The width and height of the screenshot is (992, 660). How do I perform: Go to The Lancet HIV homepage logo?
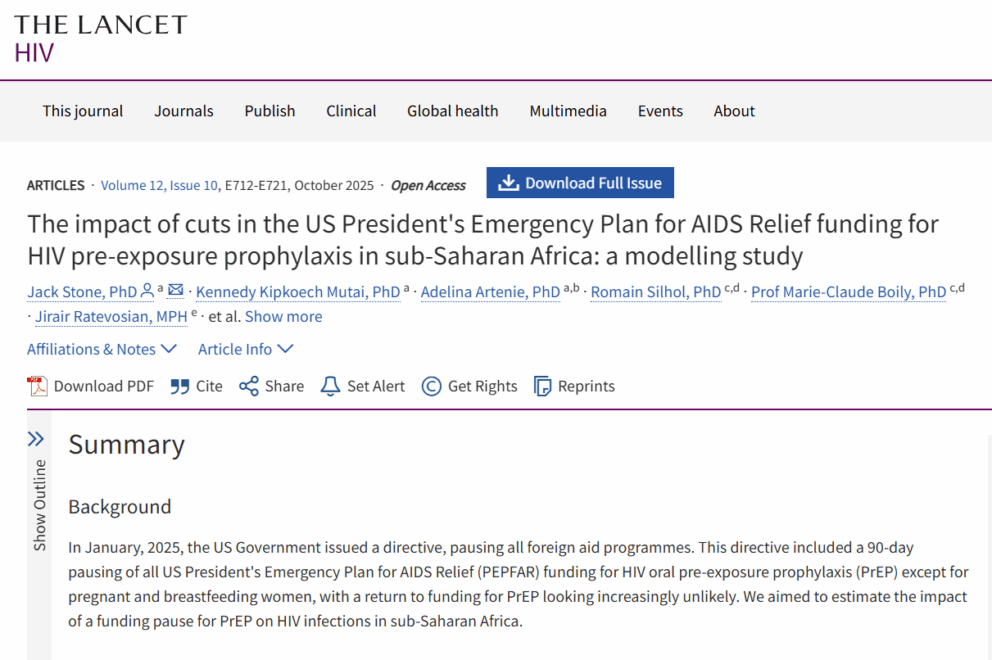click(x=100, y=37)
